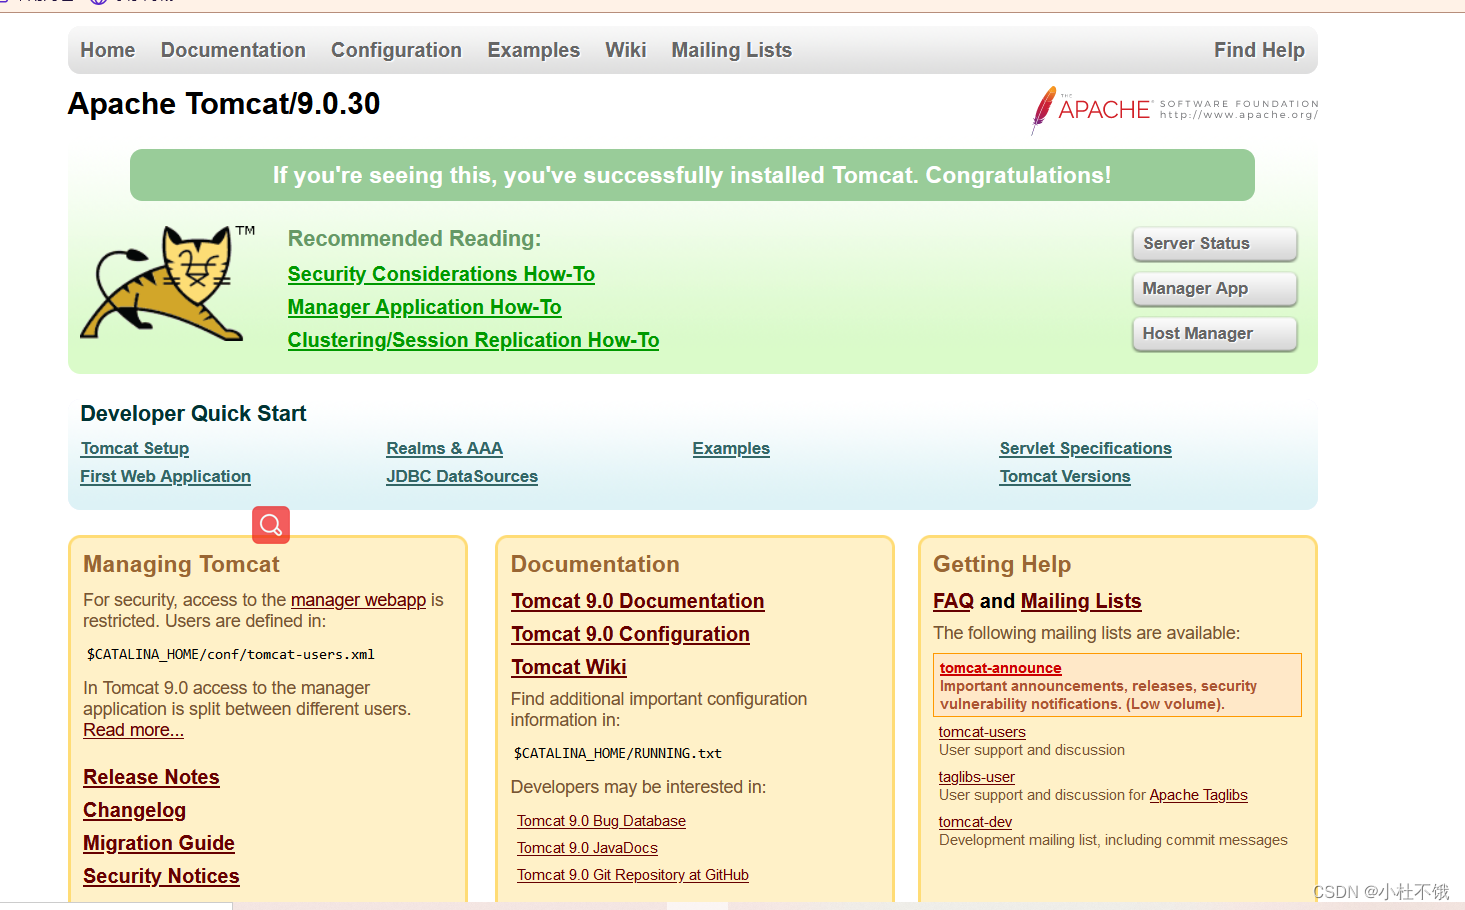Open Examples in the top navigation bar

(533, 50)
